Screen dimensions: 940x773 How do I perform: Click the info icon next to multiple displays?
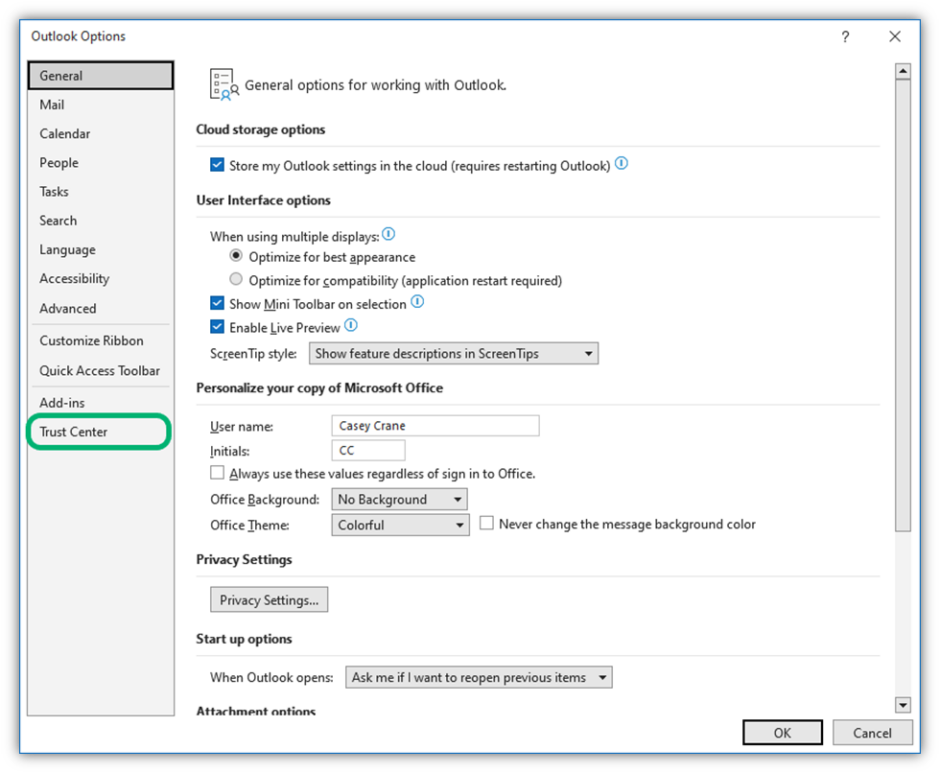click(x=388, y=234)
